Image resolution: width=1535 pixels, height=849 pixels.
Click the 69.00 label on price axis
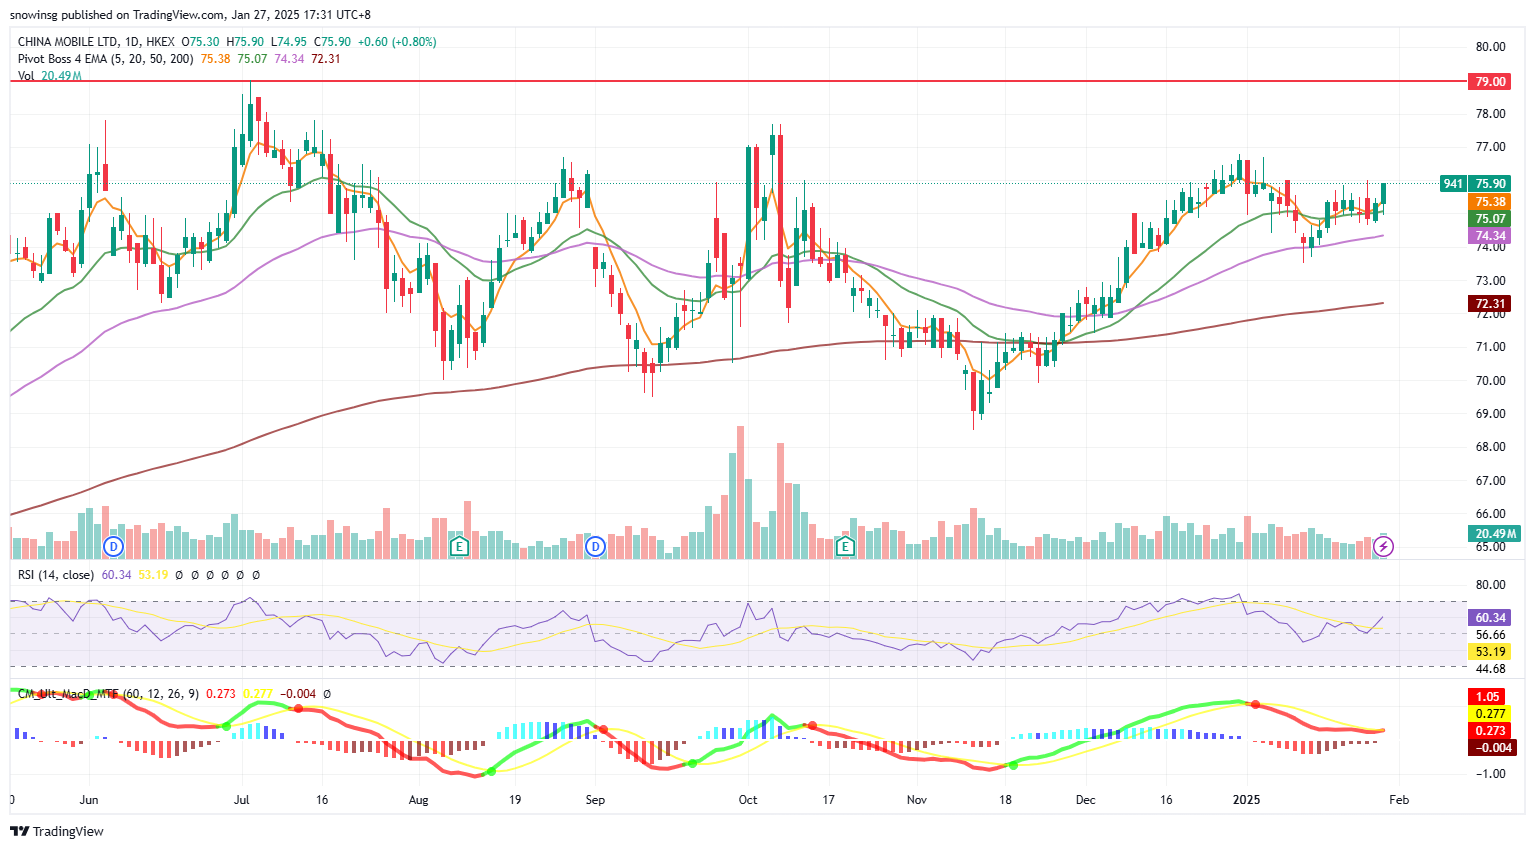(x=1490, y=414)
